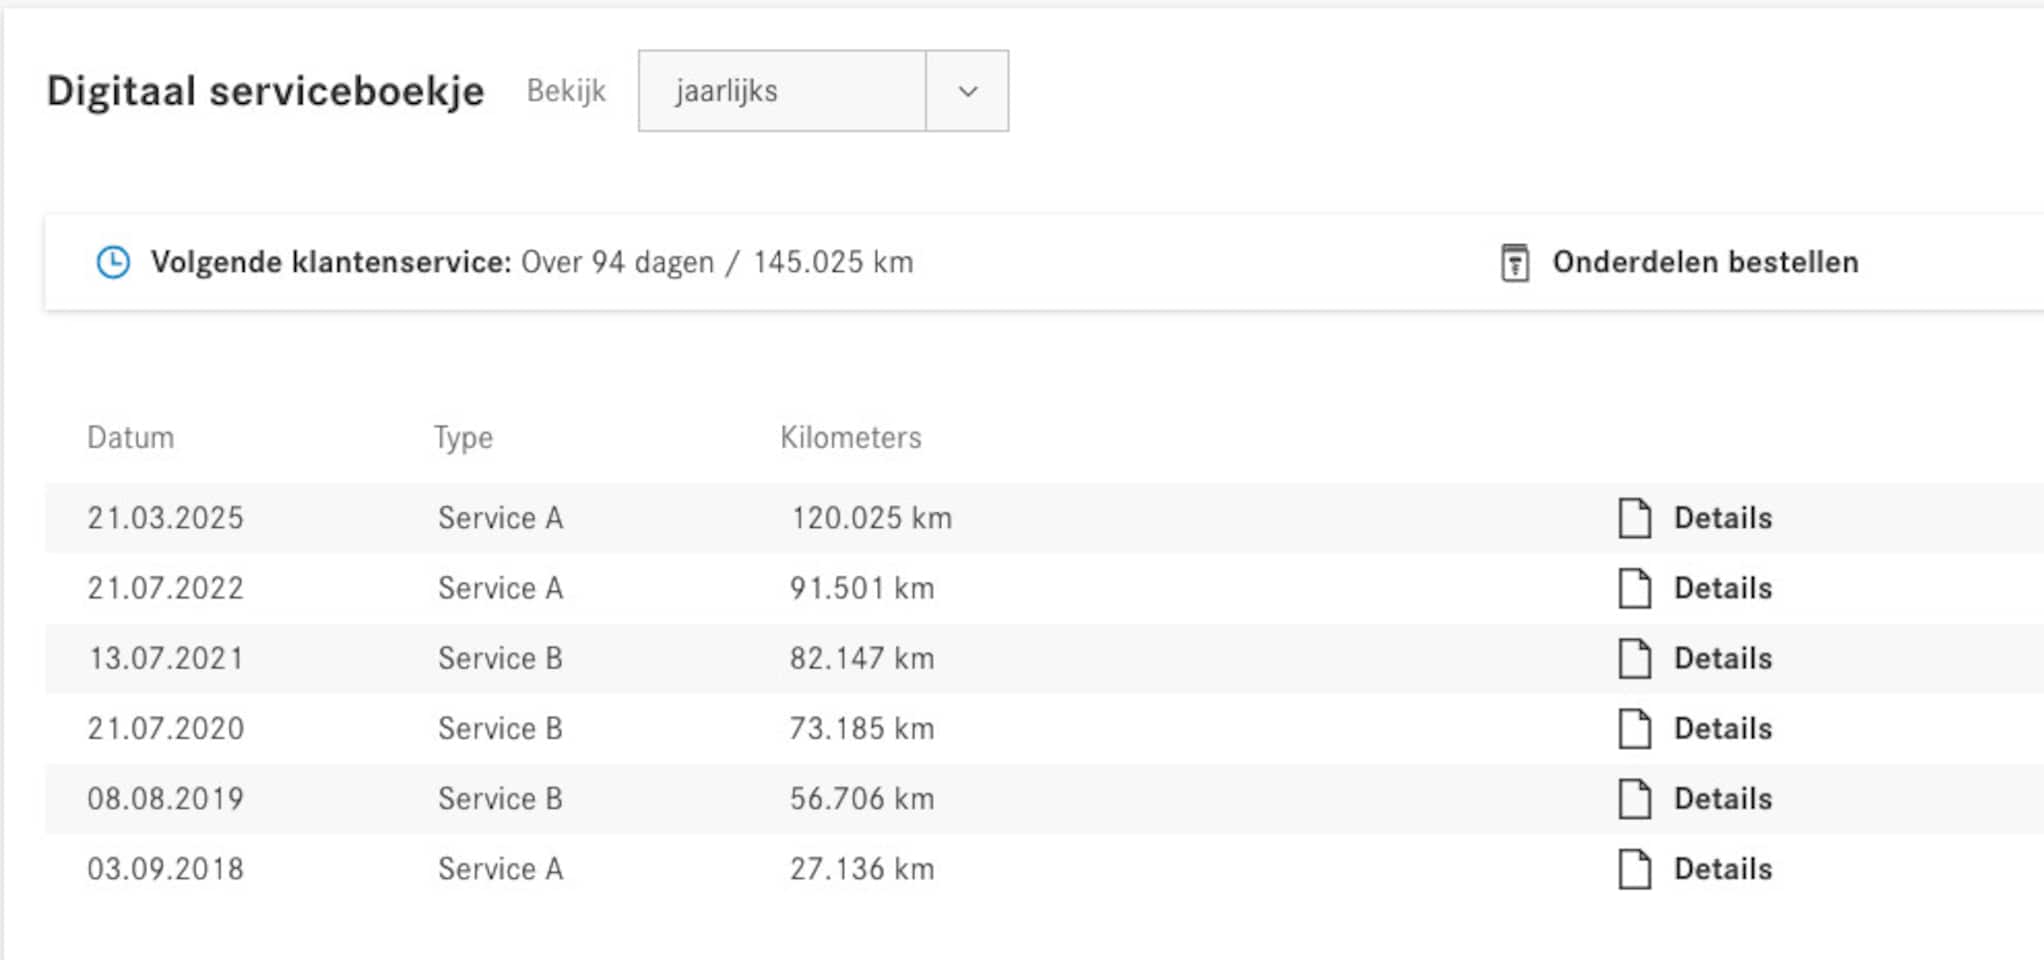Open the jaarlijks view selector
This screenshot has height=960, width=2044.
[782, 91]
